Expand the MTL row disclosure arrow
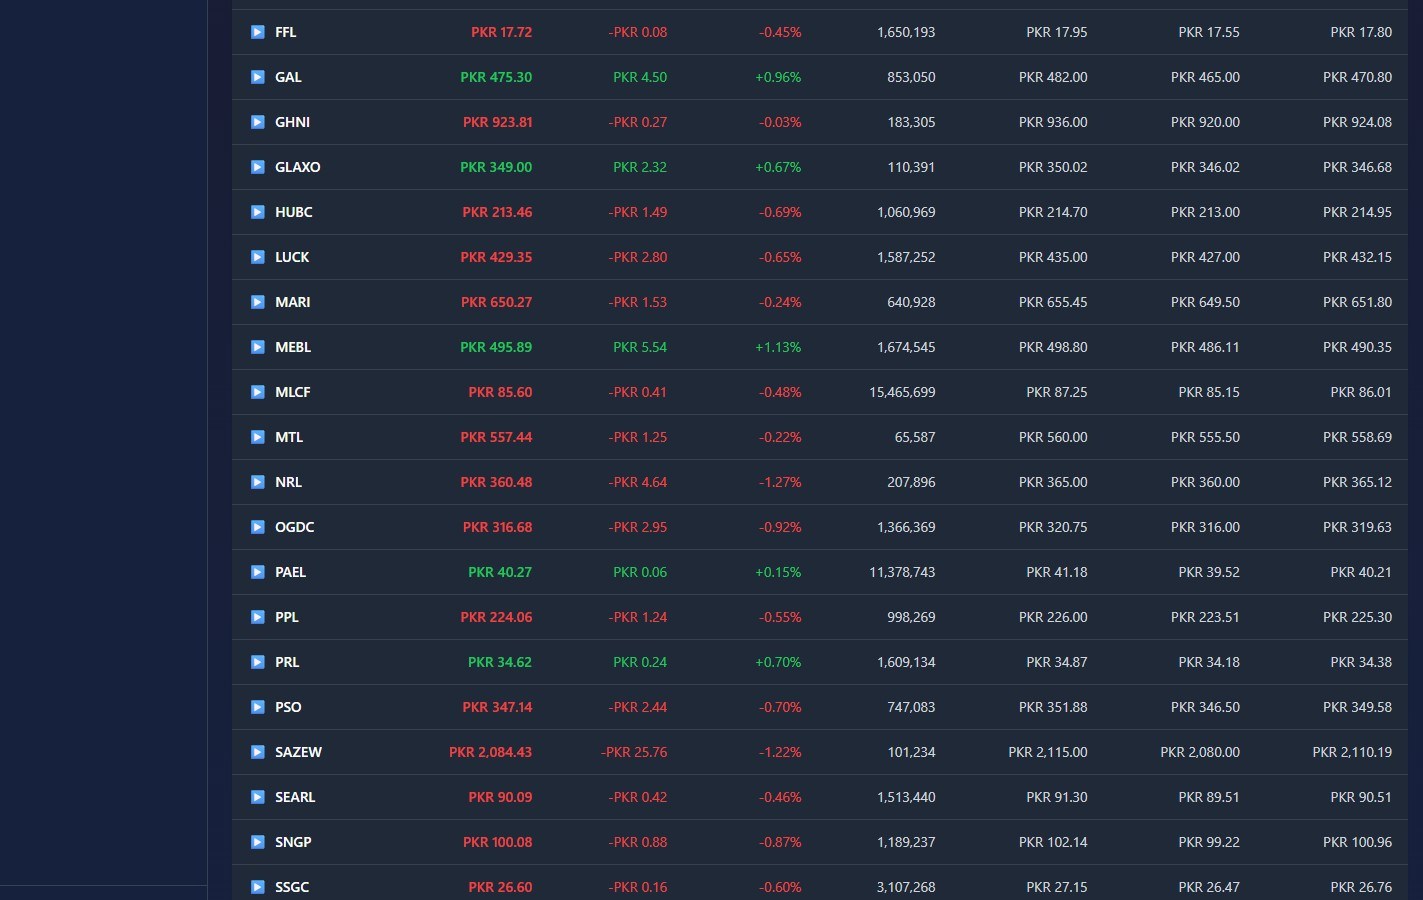This screenshot has height=900, width=1423. click(x=257, y=437)
